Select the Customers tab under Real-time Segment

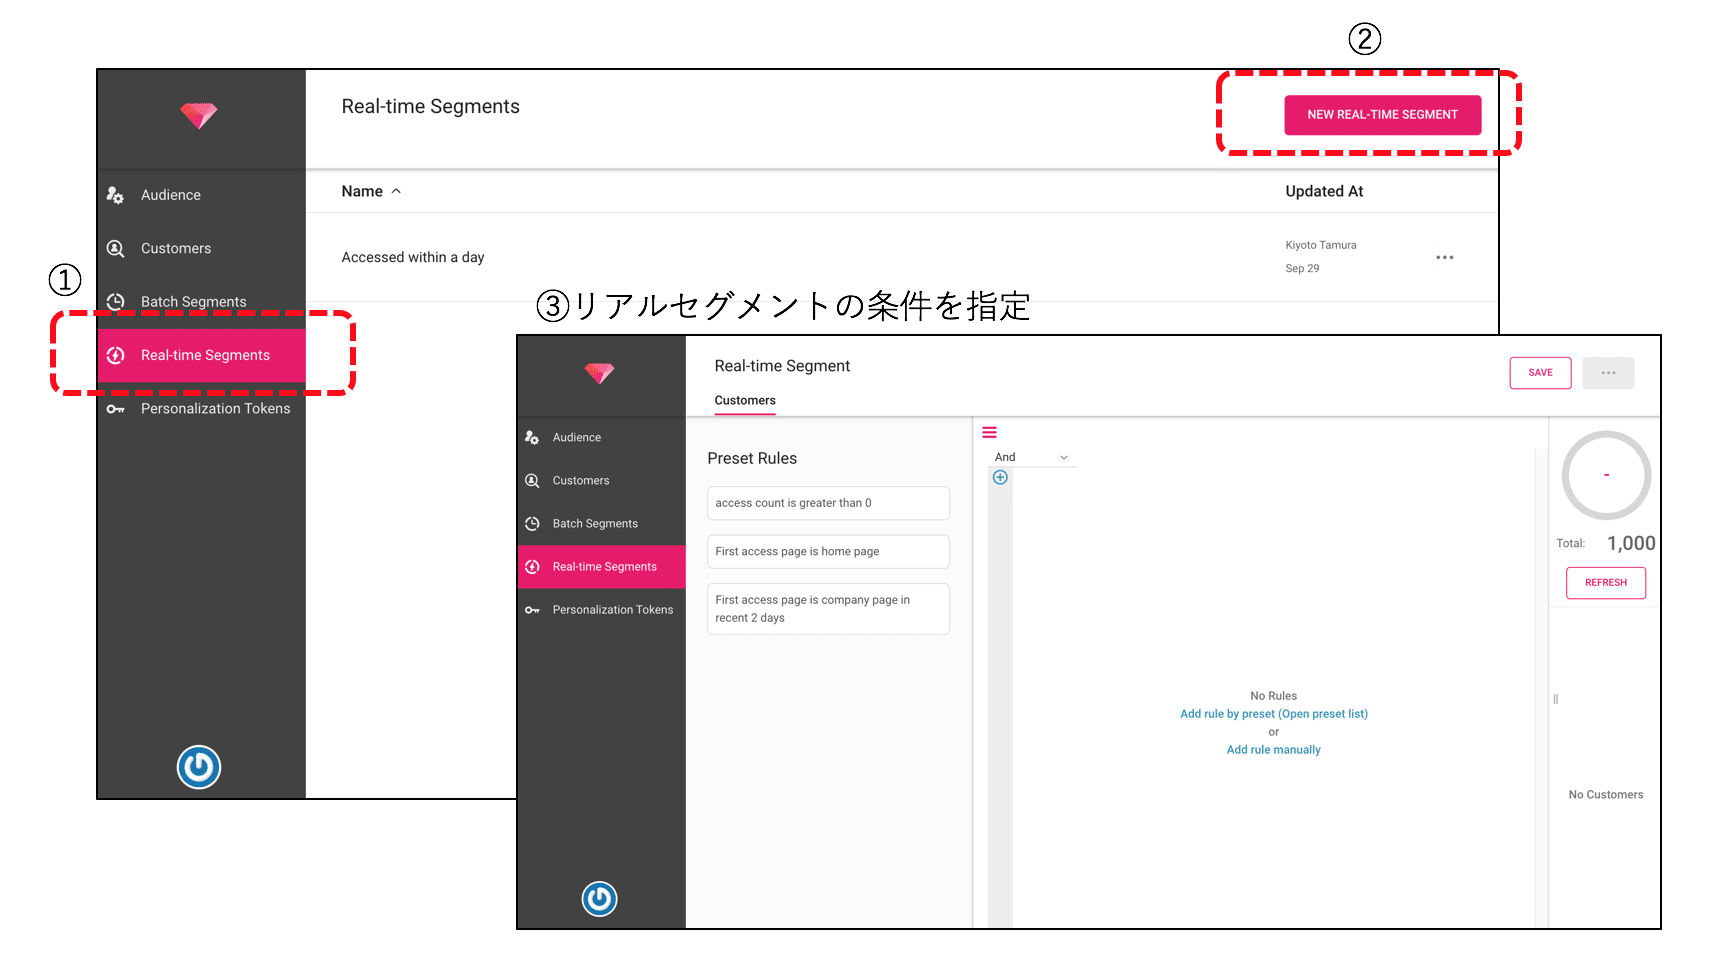745,400
